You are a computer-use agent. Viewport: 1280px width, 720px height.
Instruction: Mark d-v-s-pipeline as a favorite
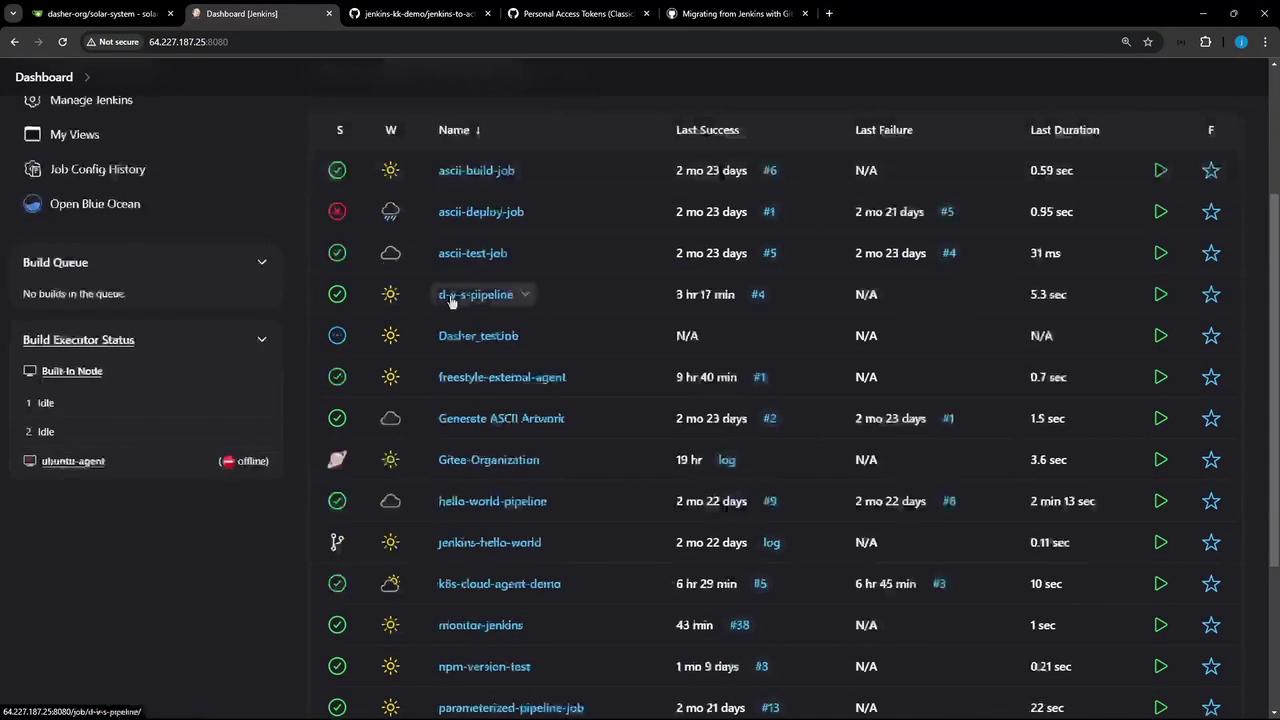click(x=1211, y=295)
